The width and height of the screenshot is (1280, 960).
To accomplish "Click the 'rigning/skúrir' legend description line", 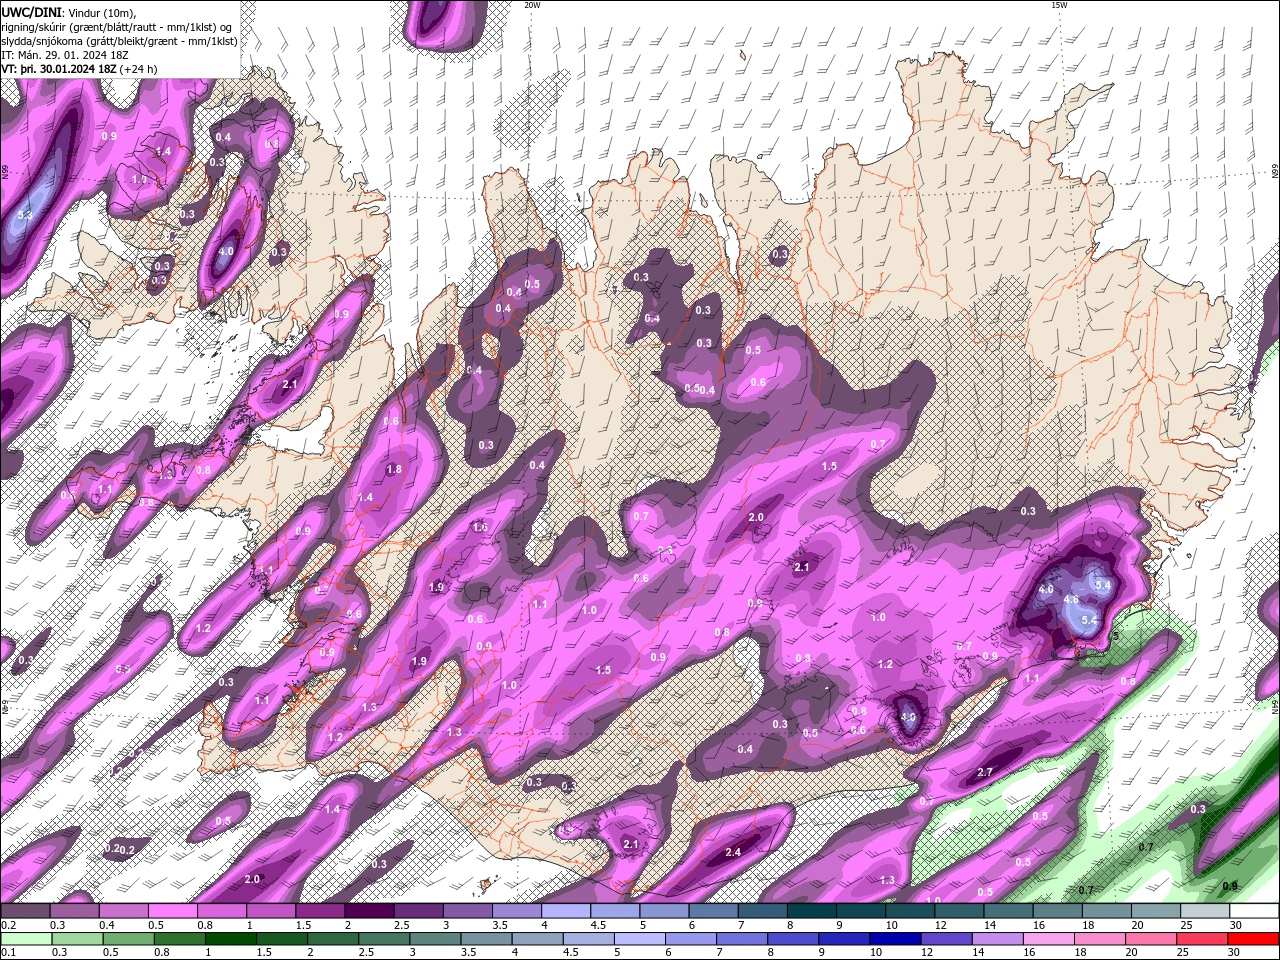I will (117, 27).
